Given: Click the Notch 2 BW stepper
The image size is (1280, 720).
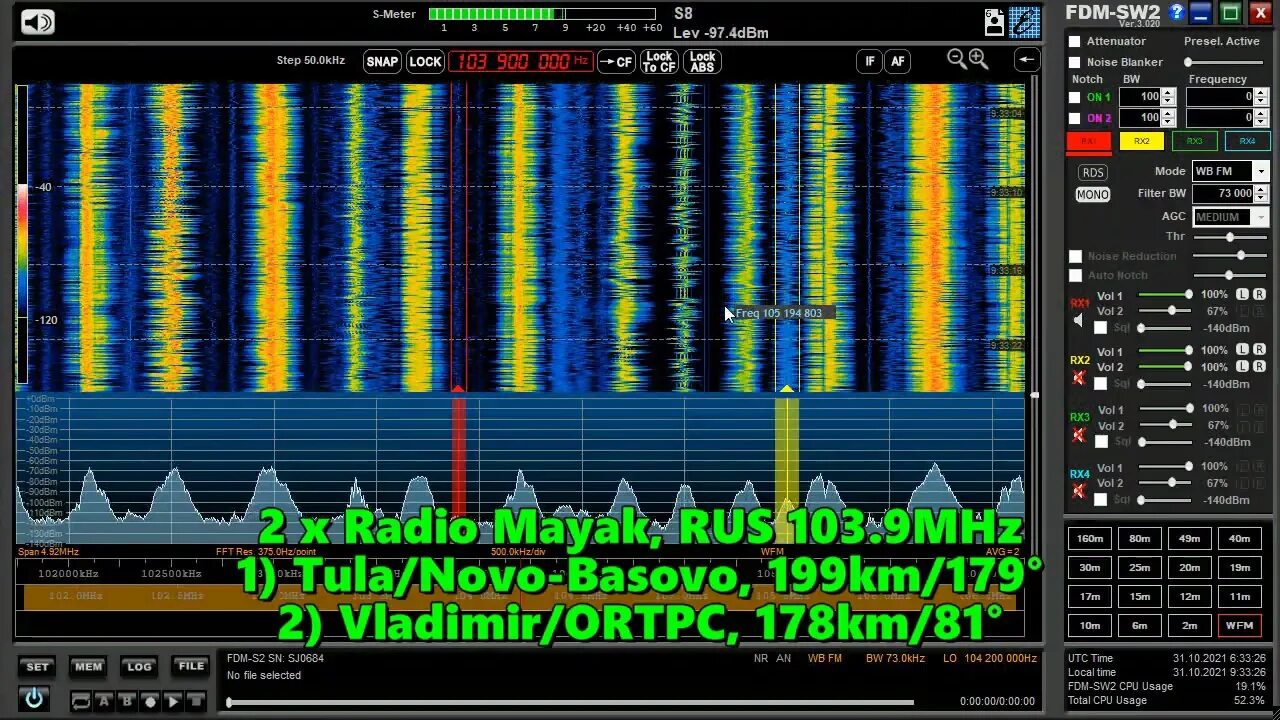Looking at the screenshot, I should point(1168,118).
